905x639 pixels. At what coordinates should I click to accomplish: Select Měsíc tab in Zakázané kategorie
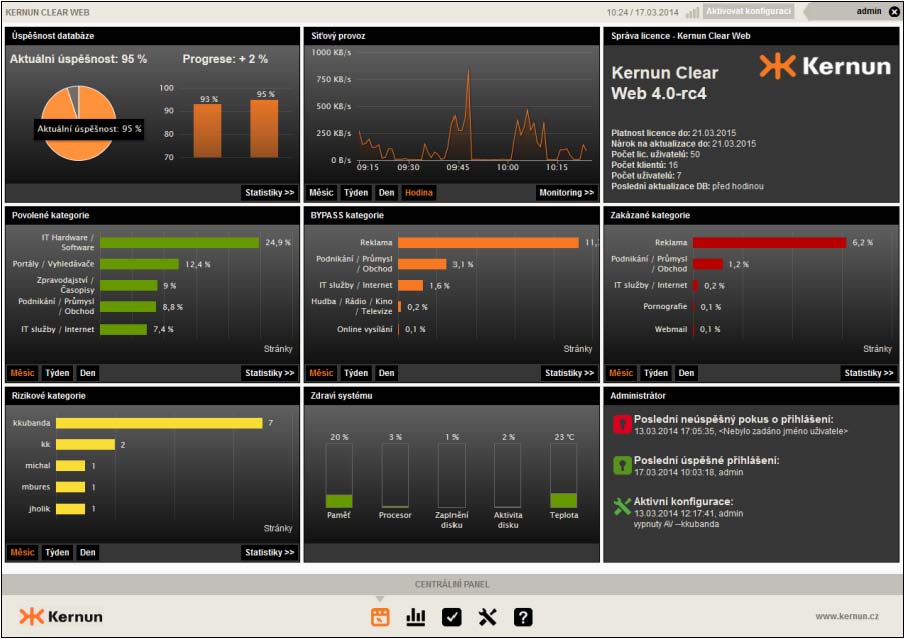click(x=621, y=373)
